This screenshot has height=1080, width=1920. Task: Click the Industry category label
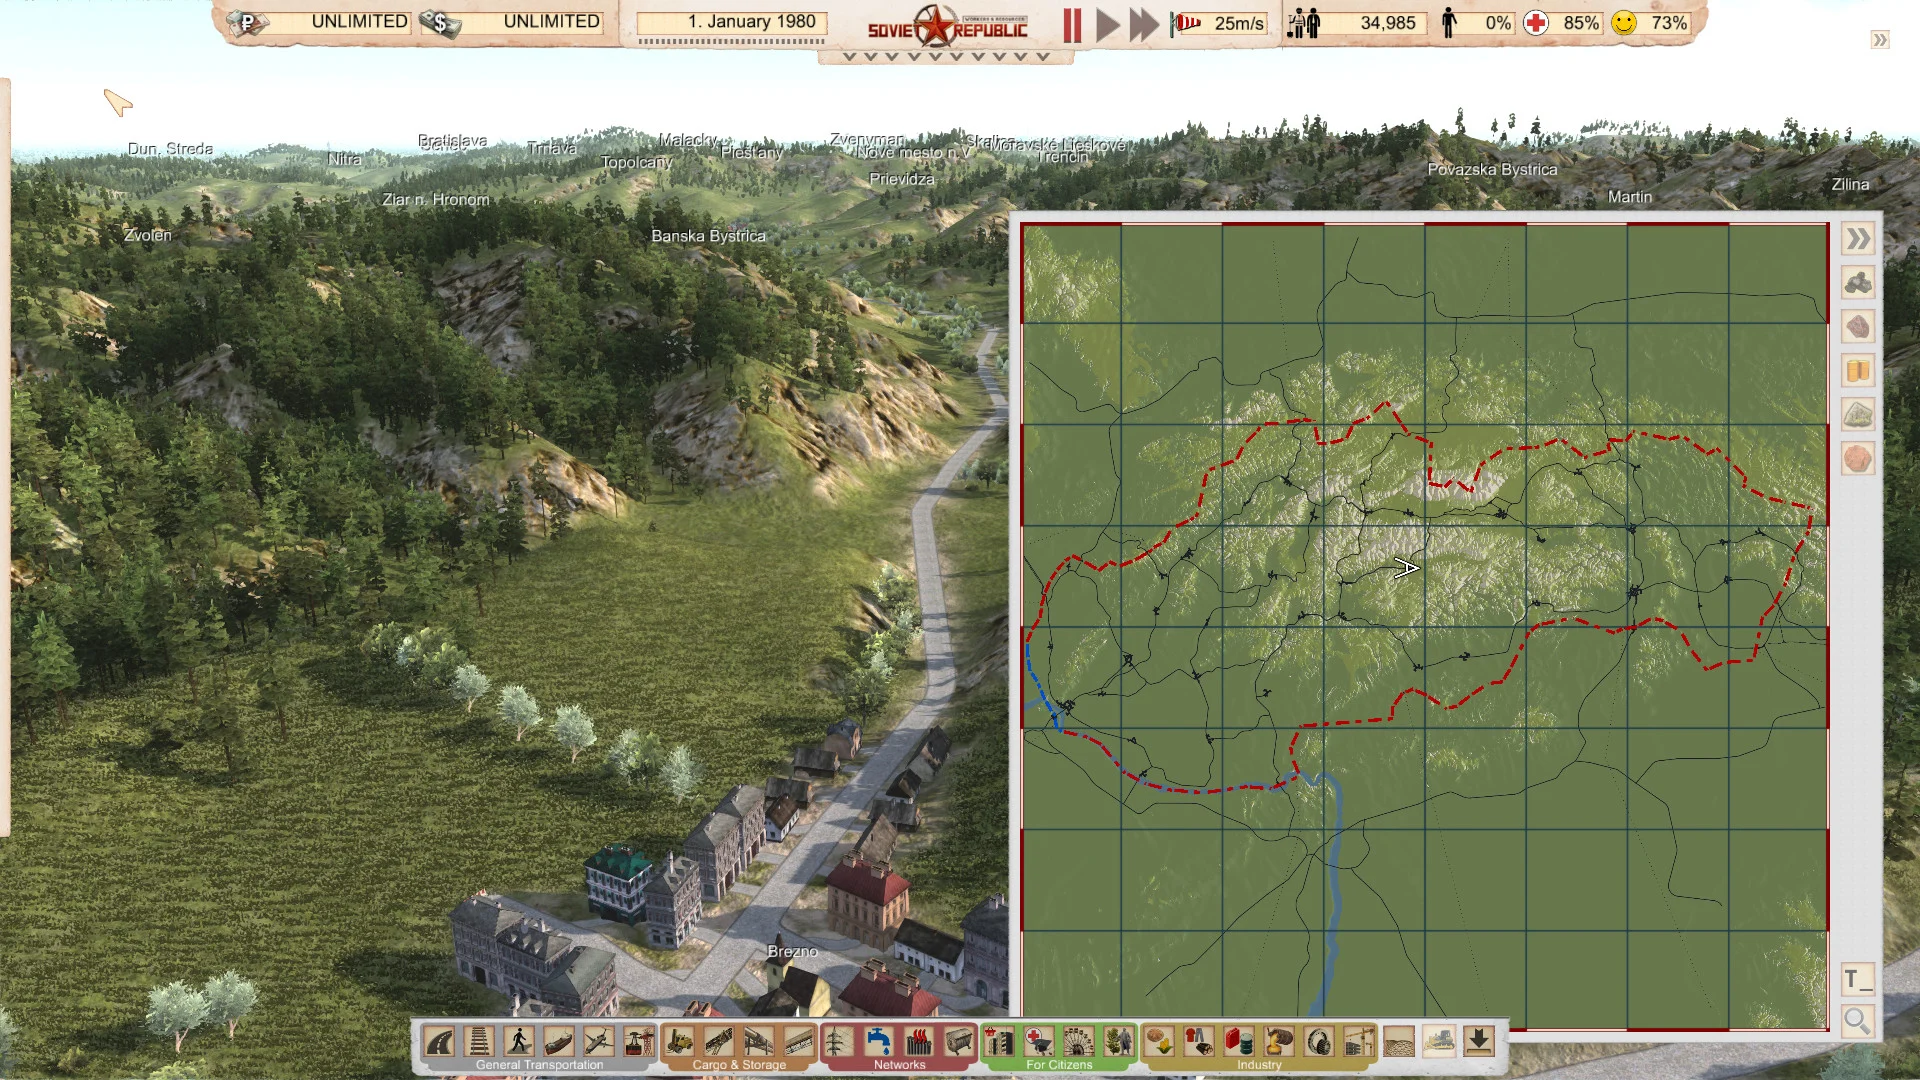click(1258, 1065)
